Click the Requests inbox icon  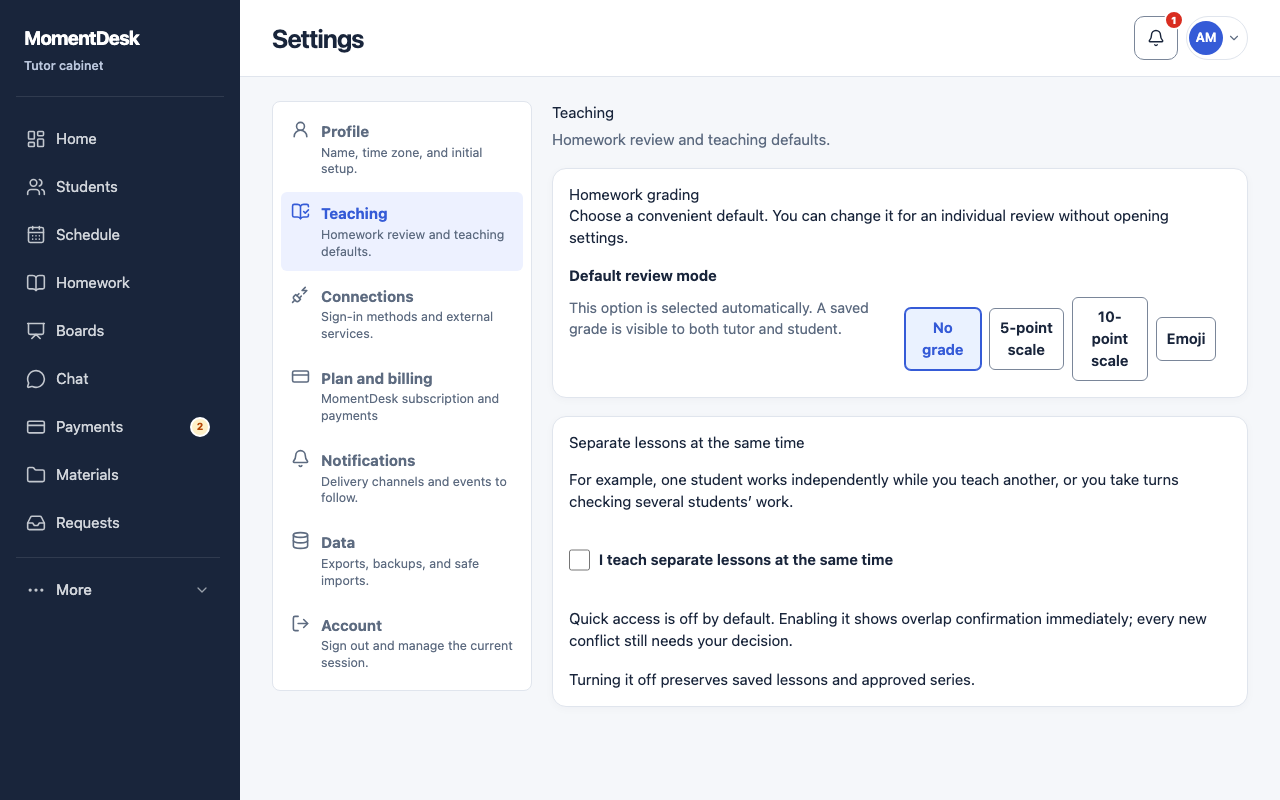pyautogui.click(x=36, y=523)
